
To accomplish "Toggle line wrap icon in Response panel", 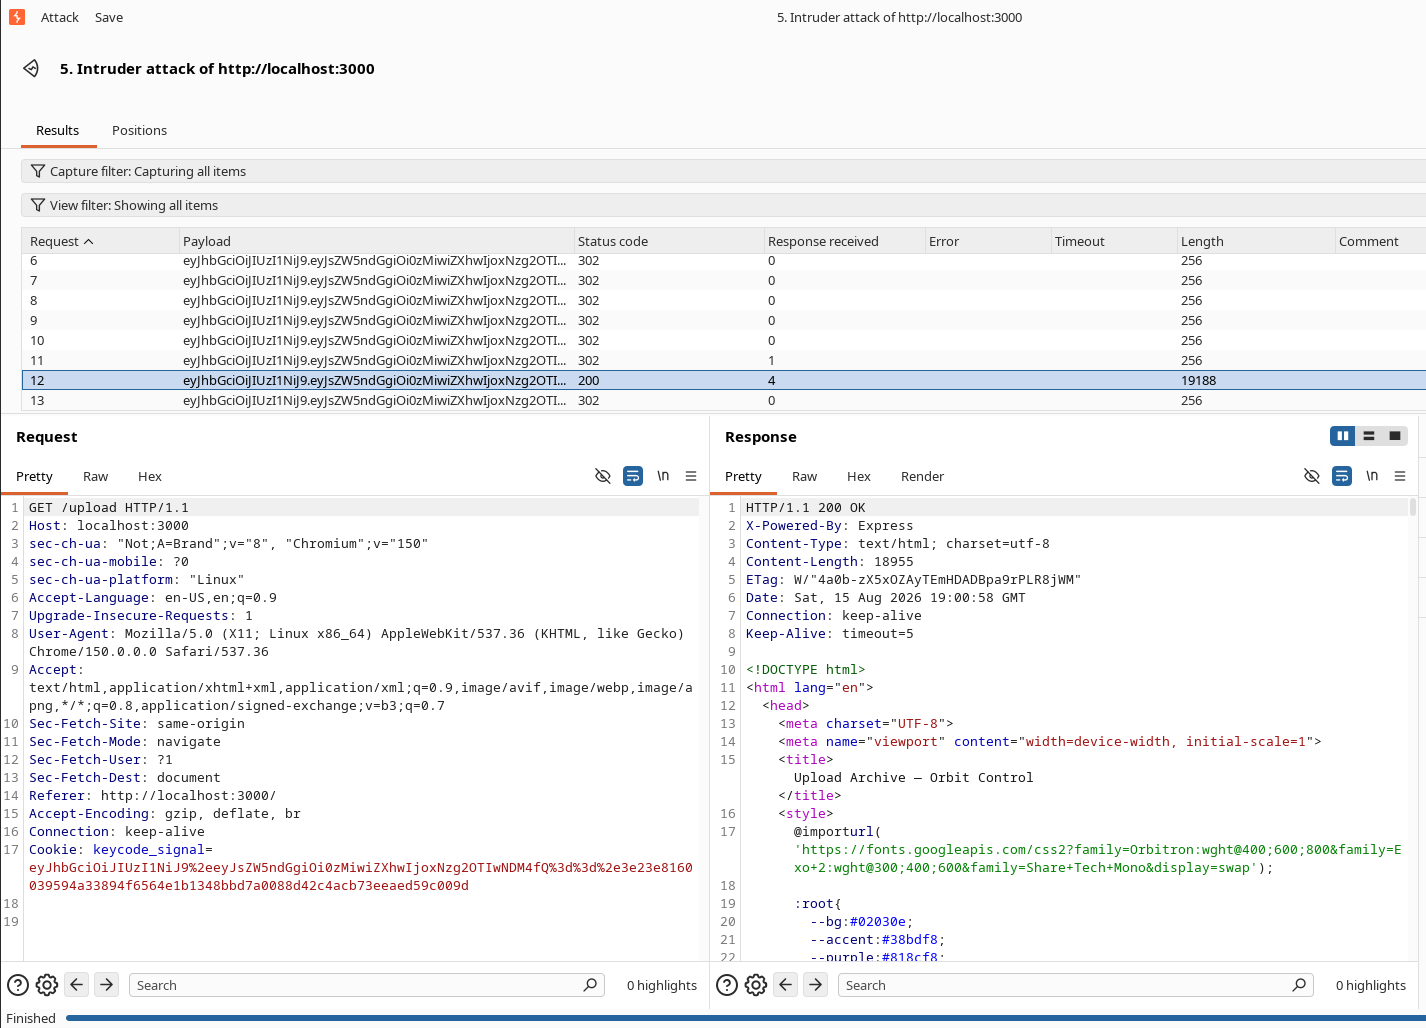I will (1342, 476).
